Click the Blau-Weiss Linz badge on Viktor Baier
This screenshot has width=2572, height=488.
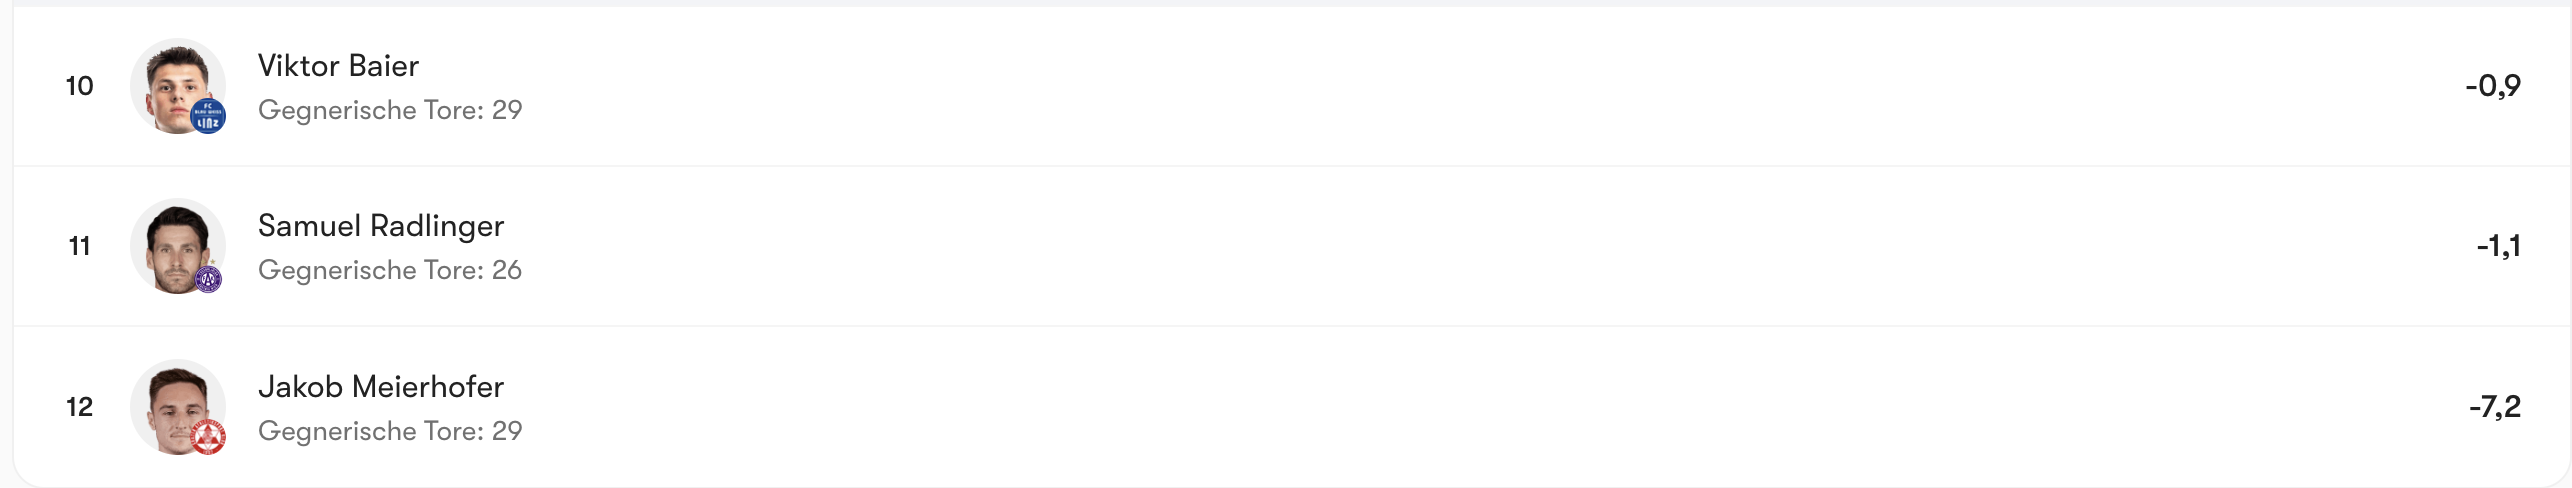pos(208,118)
